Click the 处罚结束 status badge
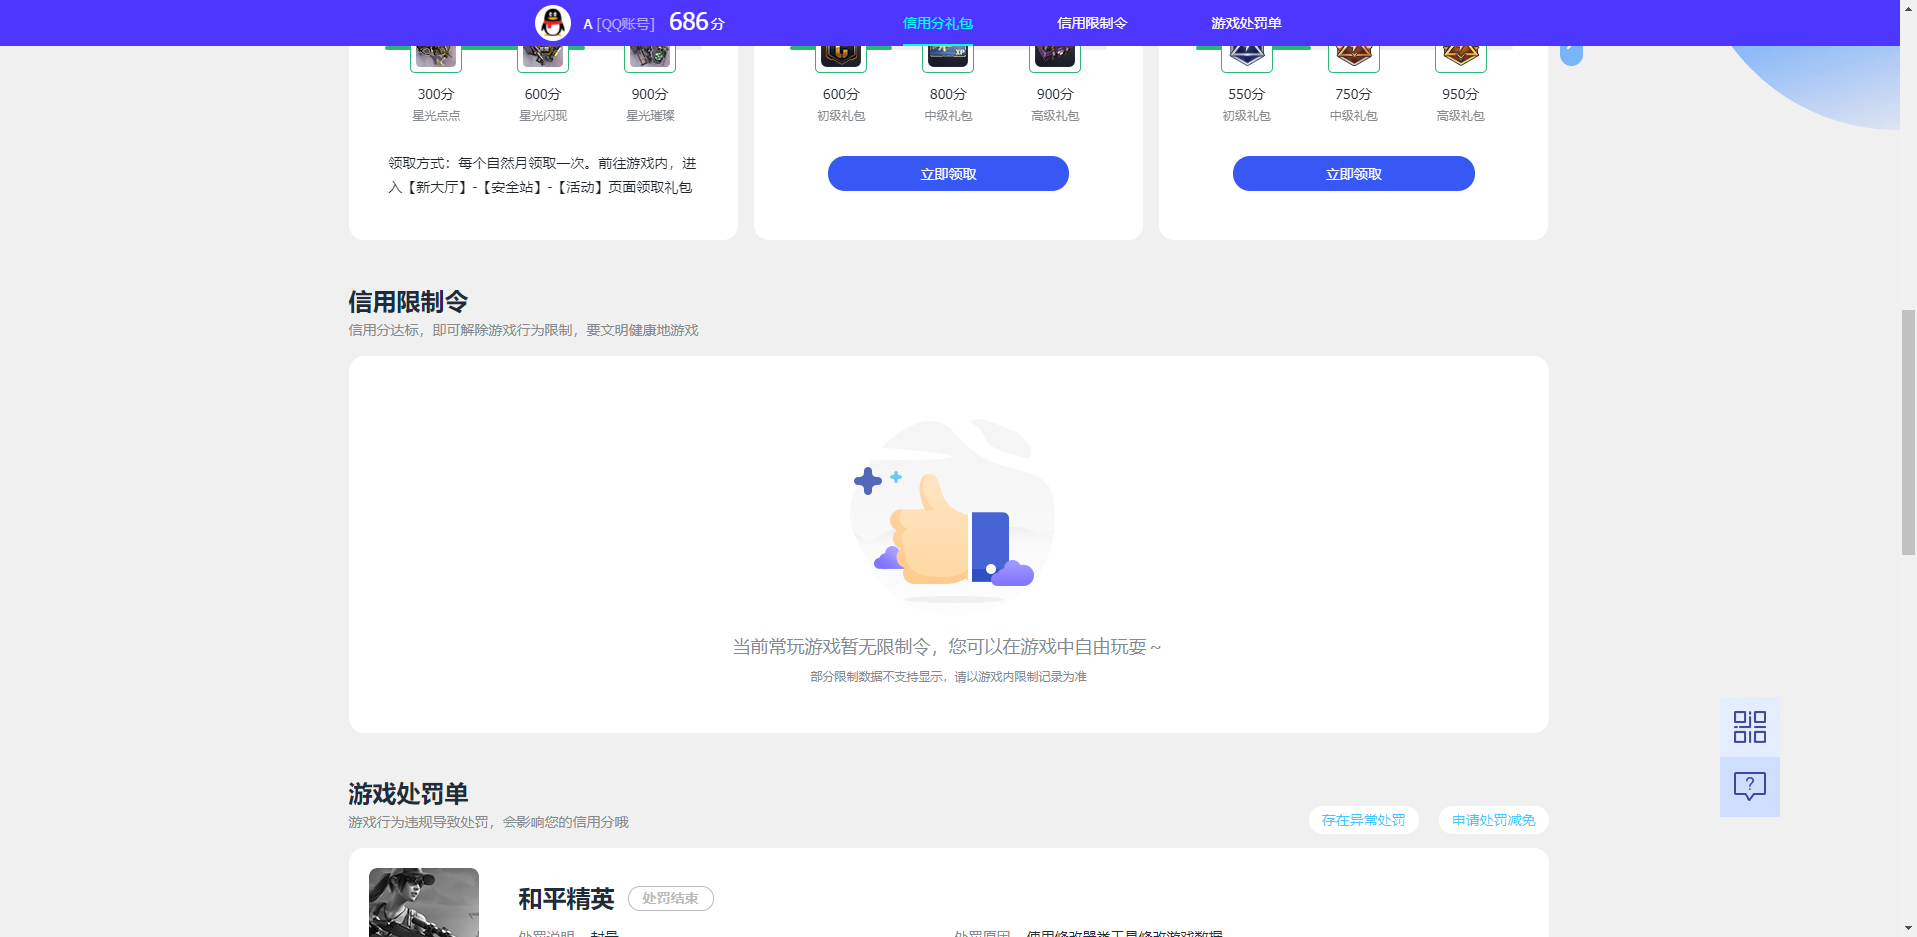 coord(671,898)
